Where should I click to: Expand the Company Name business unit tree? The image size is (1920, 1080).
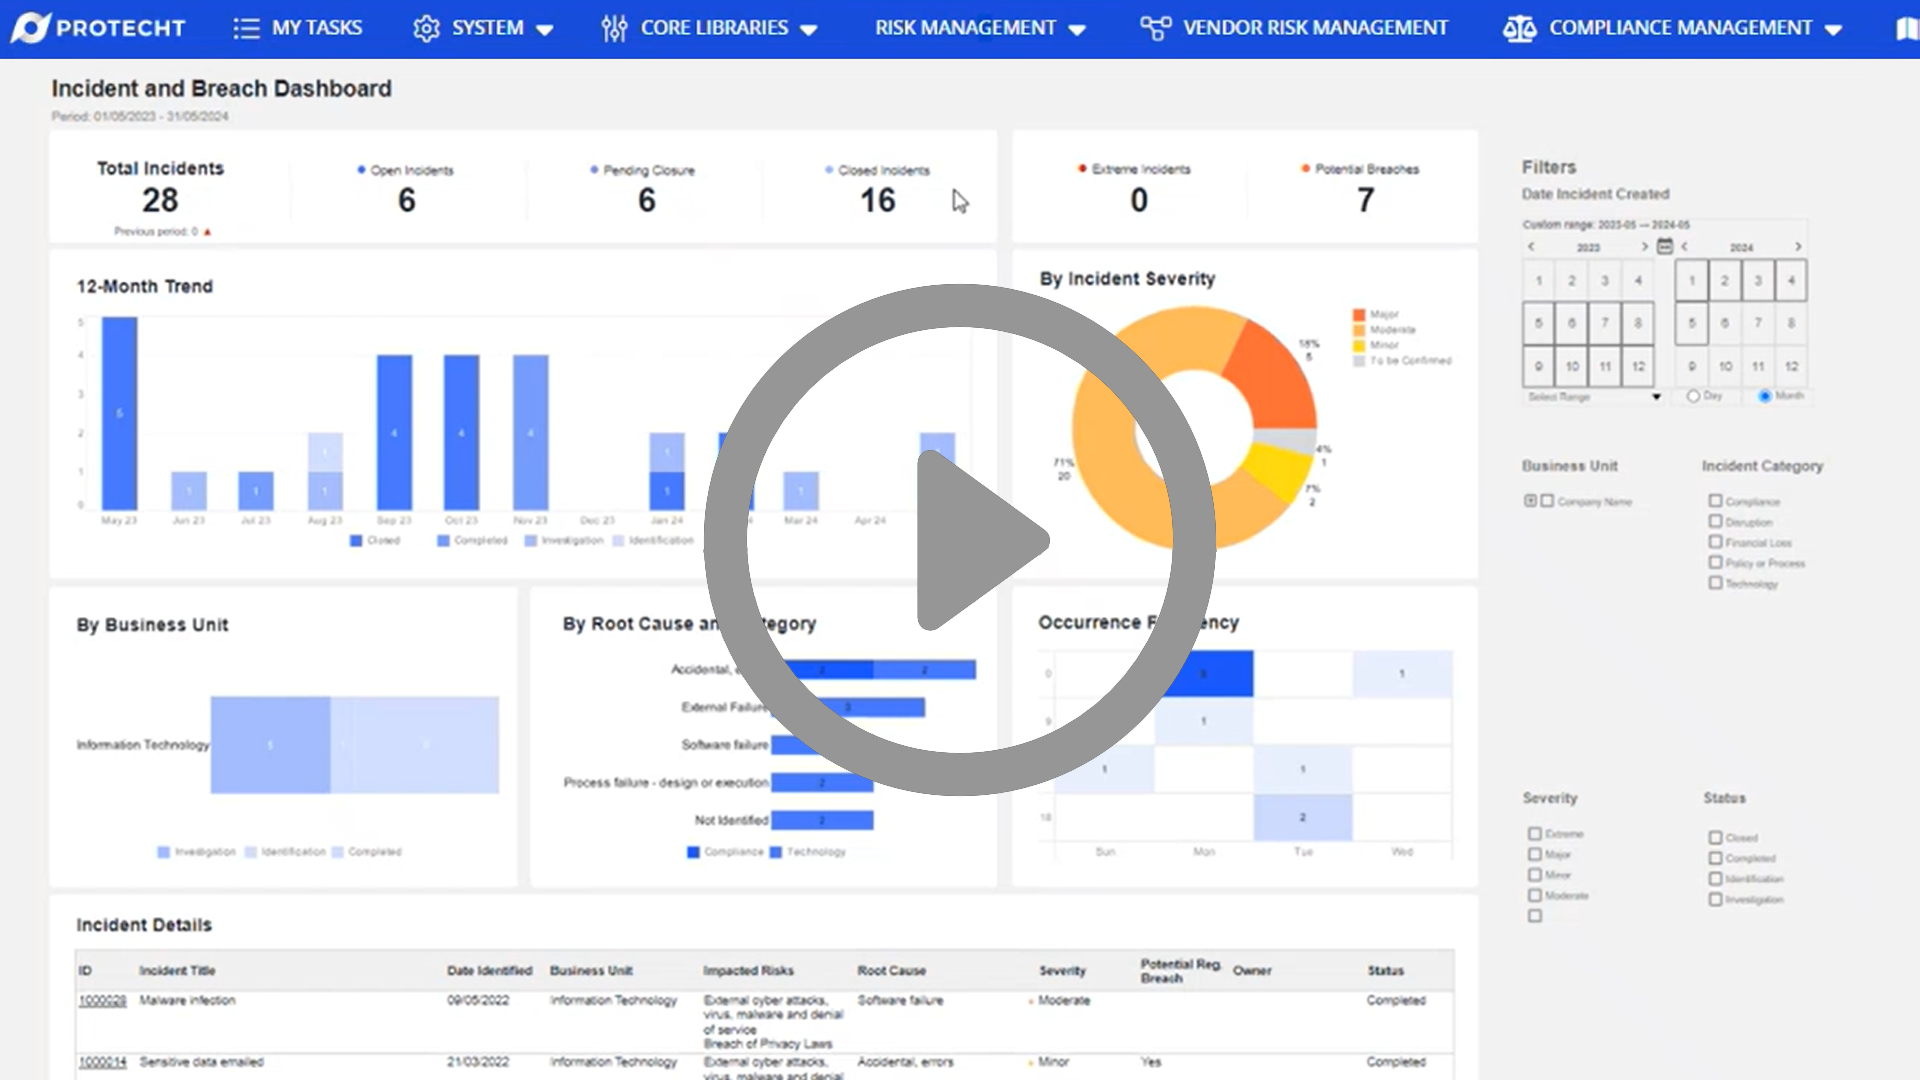[1529, 500]
